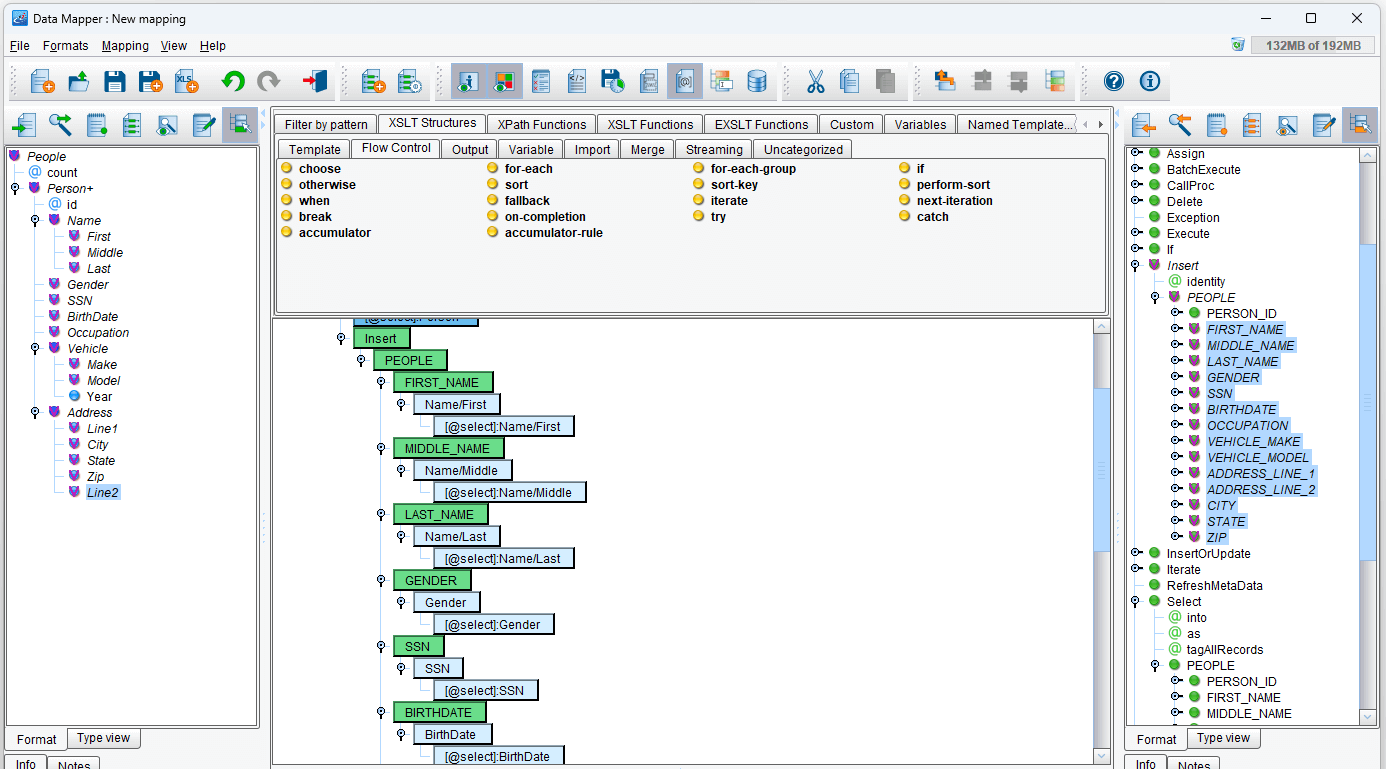Collapse the Vehicle node in source tree
Screen dimensions: 1386x769
pyautogui.click(x=35, y=348)
